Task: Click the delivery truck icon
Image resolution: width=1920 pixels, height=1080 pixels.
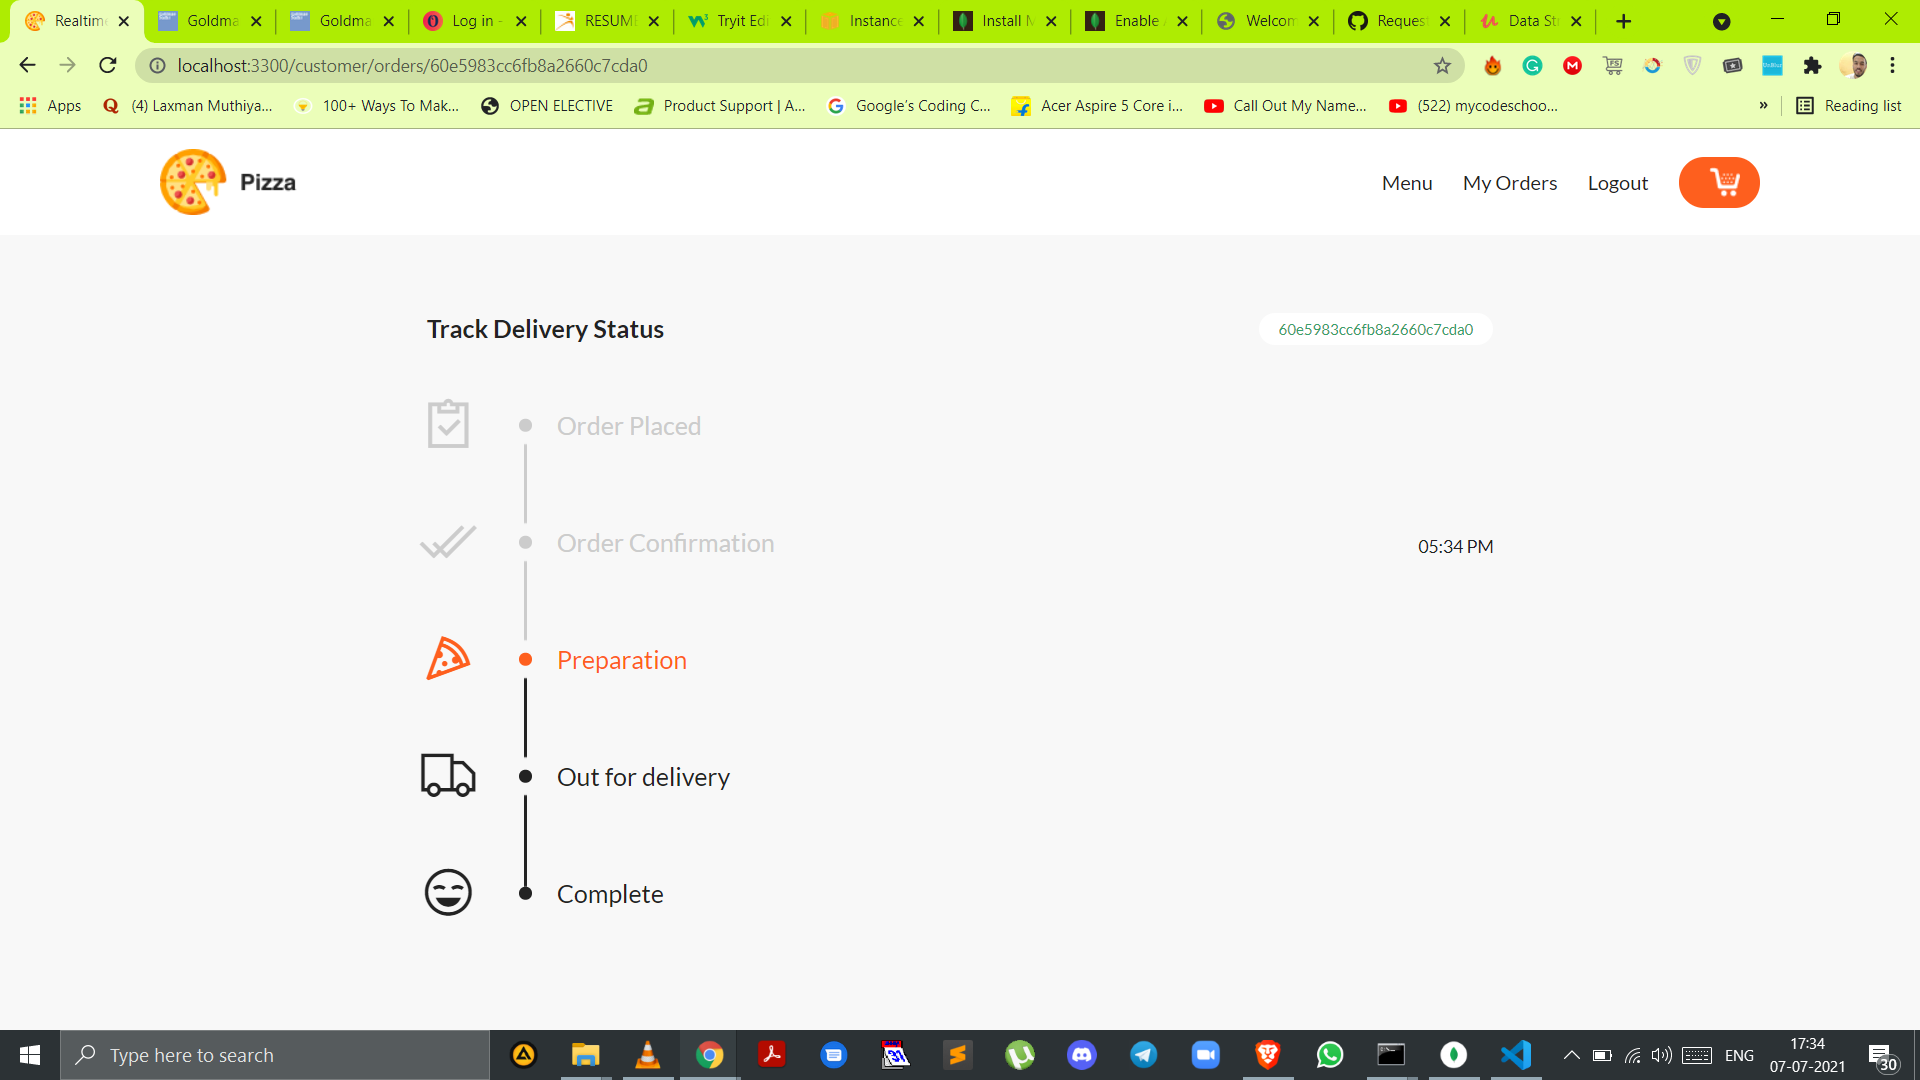Action: tap(447, 776)
